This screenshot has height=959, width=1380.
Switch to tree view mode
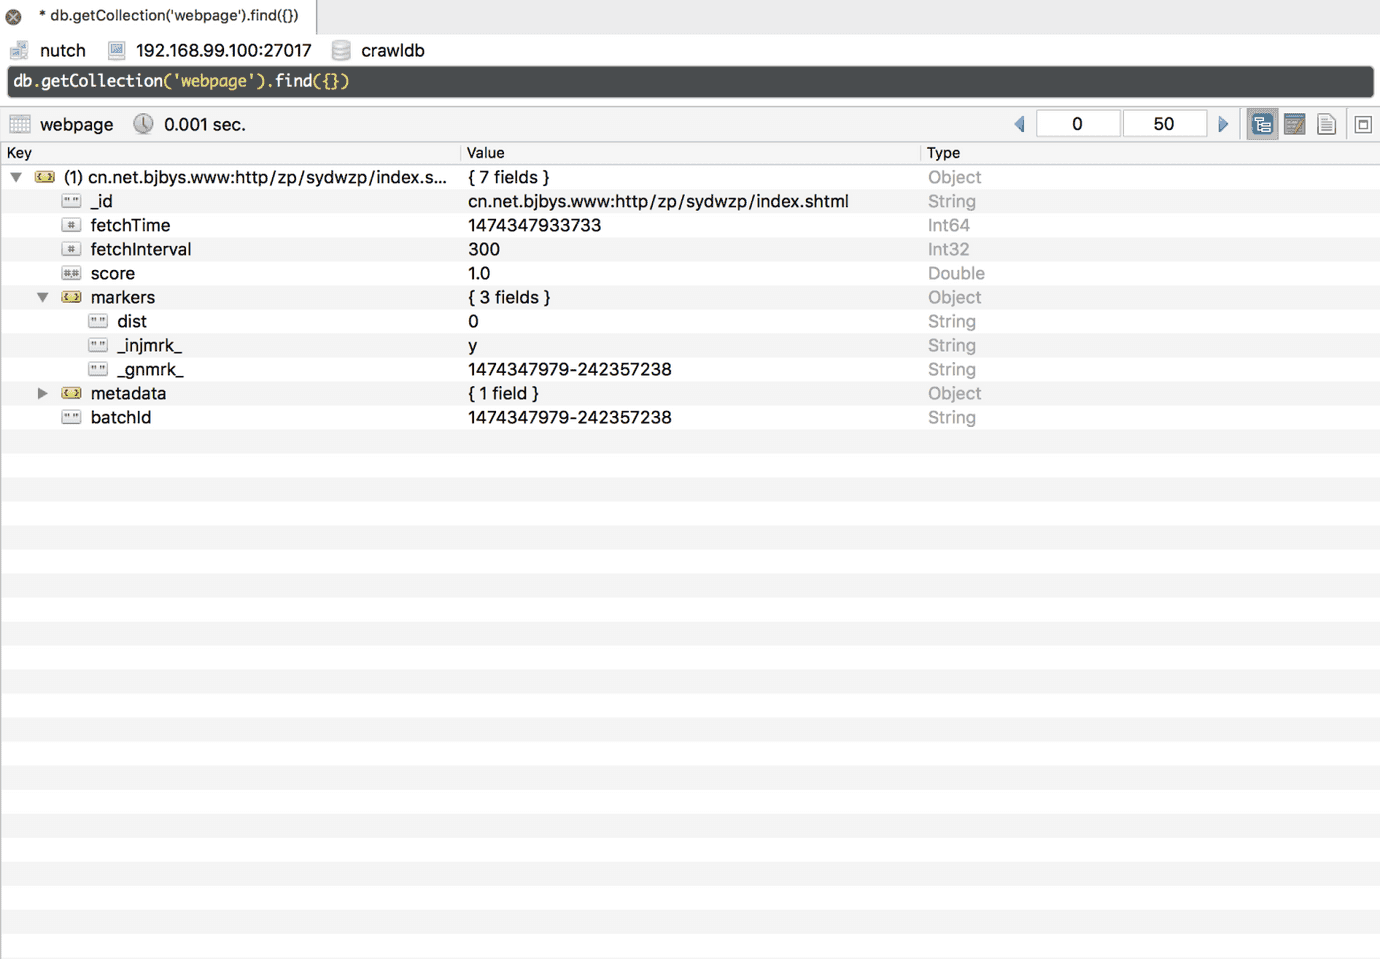point(1262,125)
